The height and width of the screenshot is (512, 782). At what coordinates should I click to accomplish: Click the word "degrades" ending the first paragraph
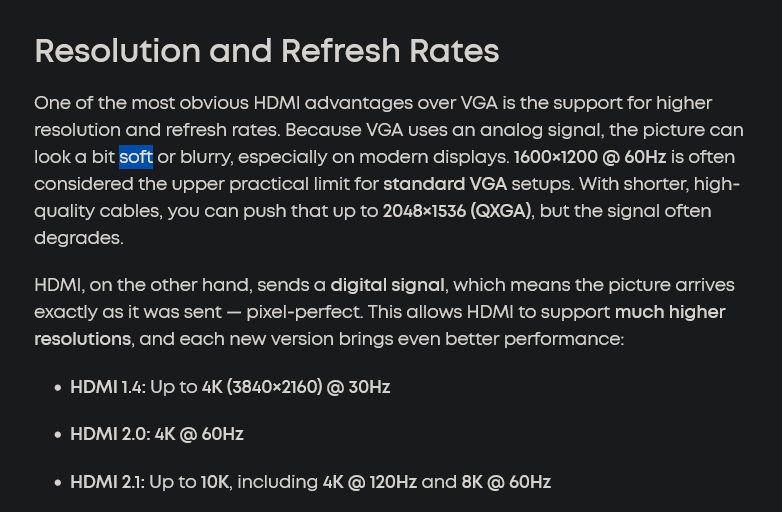tap(77, 238)
